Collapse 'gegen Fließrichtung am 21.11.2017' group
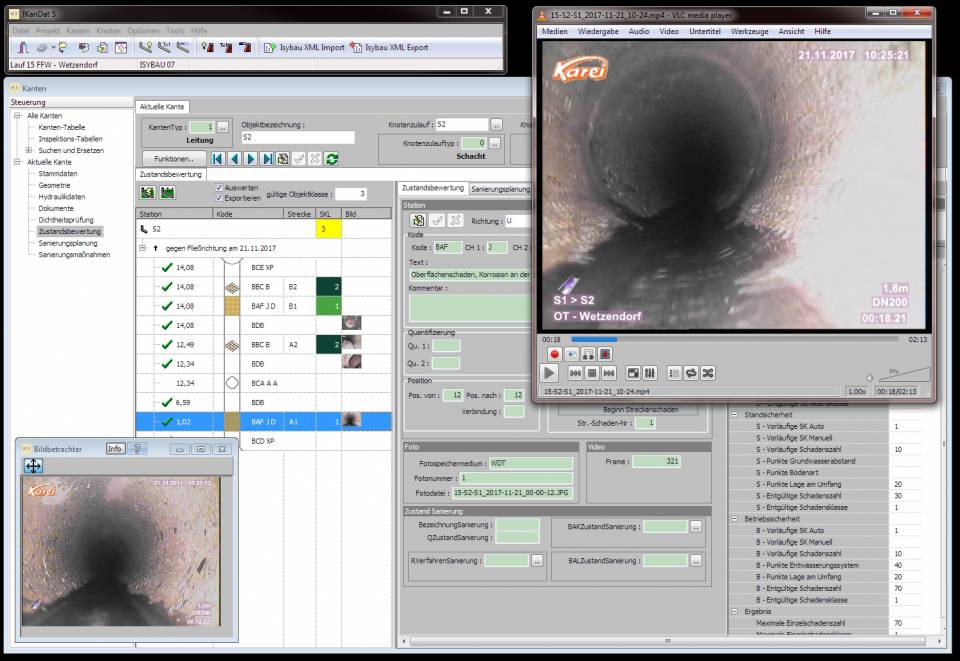Screen dimensions: 960x661 pos(142,248)
